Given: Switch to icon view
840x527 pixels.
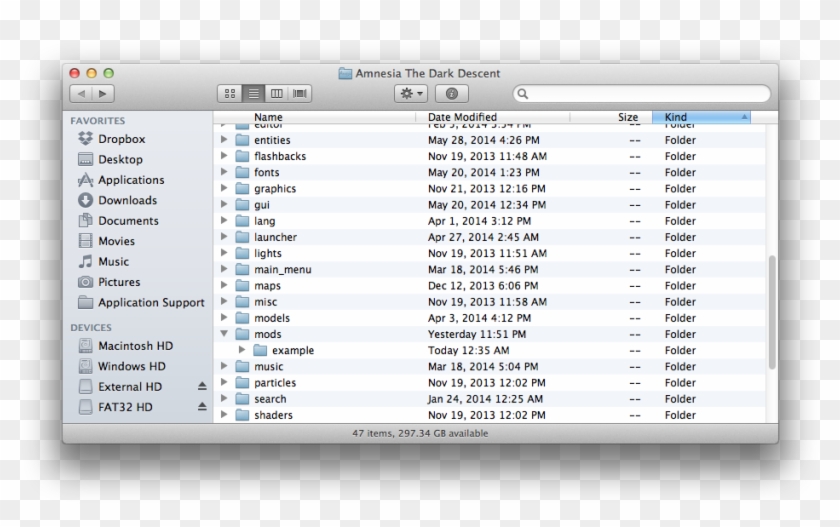Looking at the screenshot, I should 230,94.
